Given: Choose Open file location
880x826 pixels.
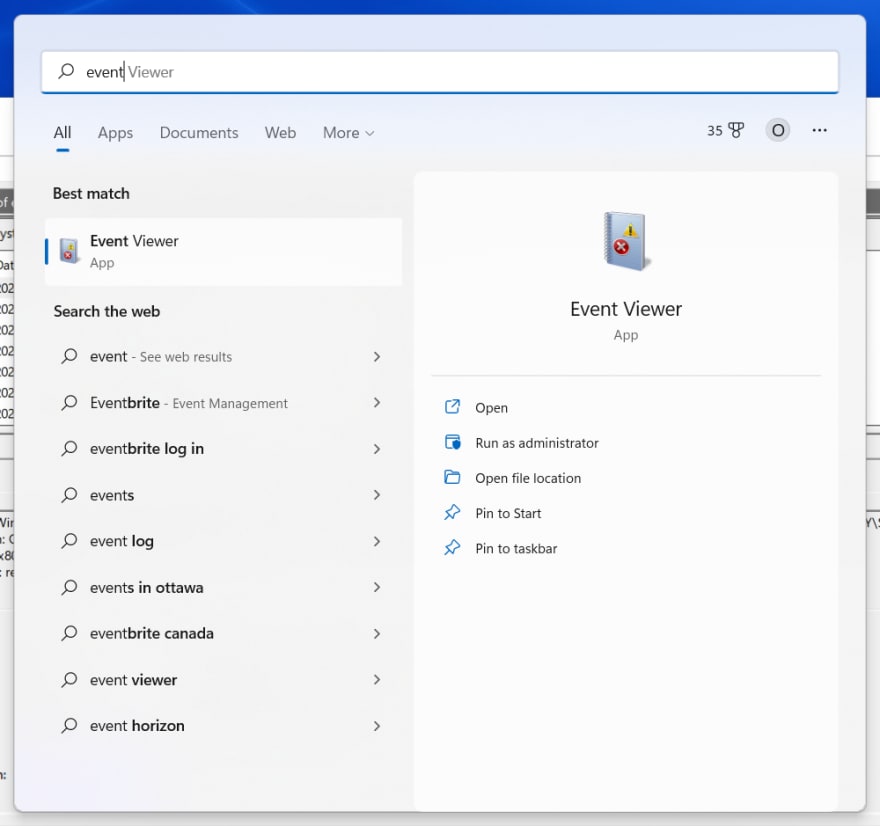Looking at the screenshot, I should (528, 478).
